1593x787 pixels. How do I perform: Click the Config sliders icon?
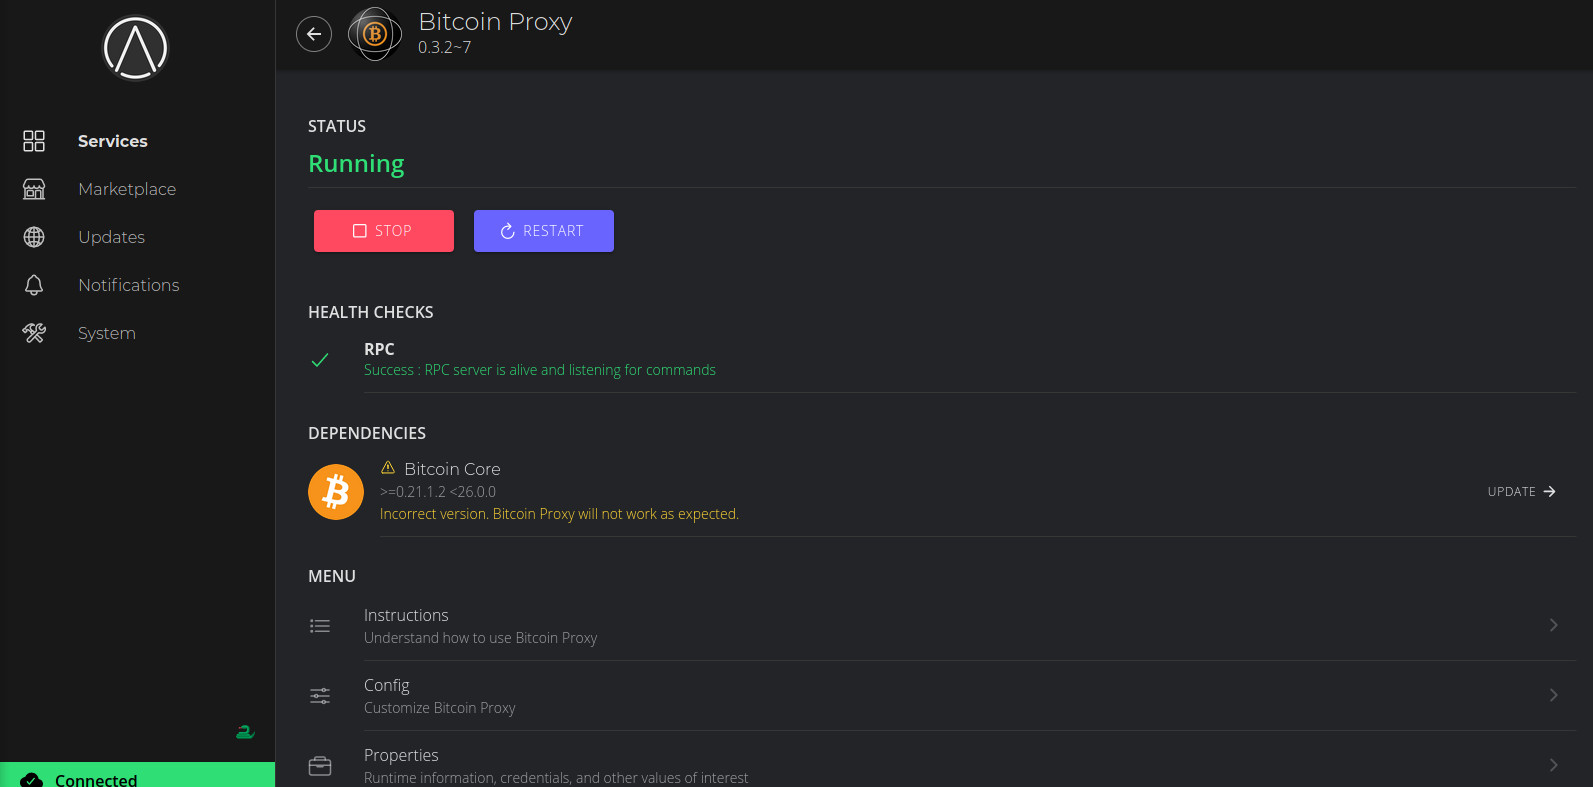click(x=320, y=695)
